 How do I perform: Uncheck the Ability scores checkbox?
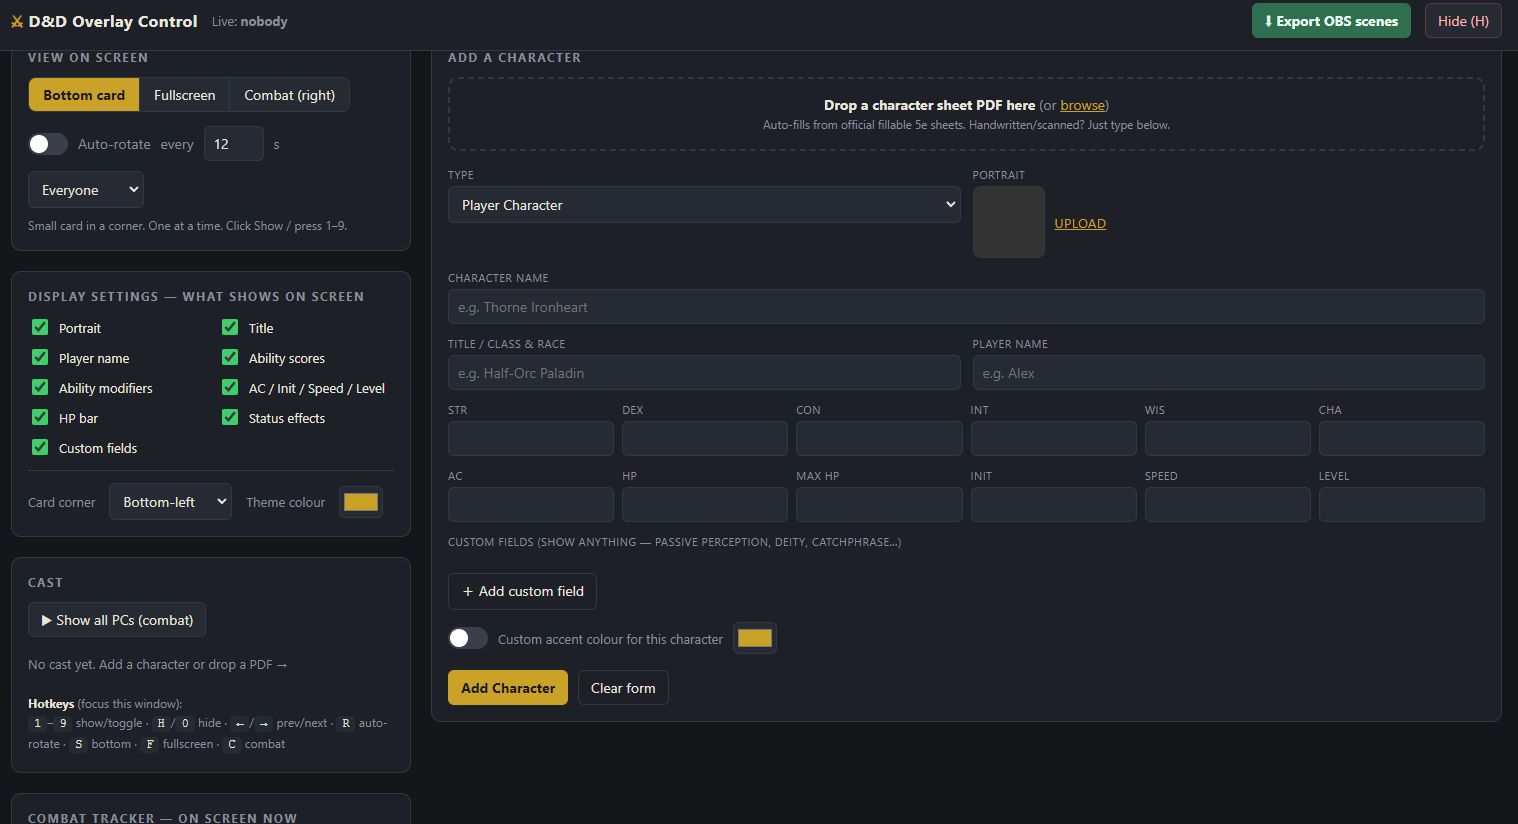(x=230, y=357)
